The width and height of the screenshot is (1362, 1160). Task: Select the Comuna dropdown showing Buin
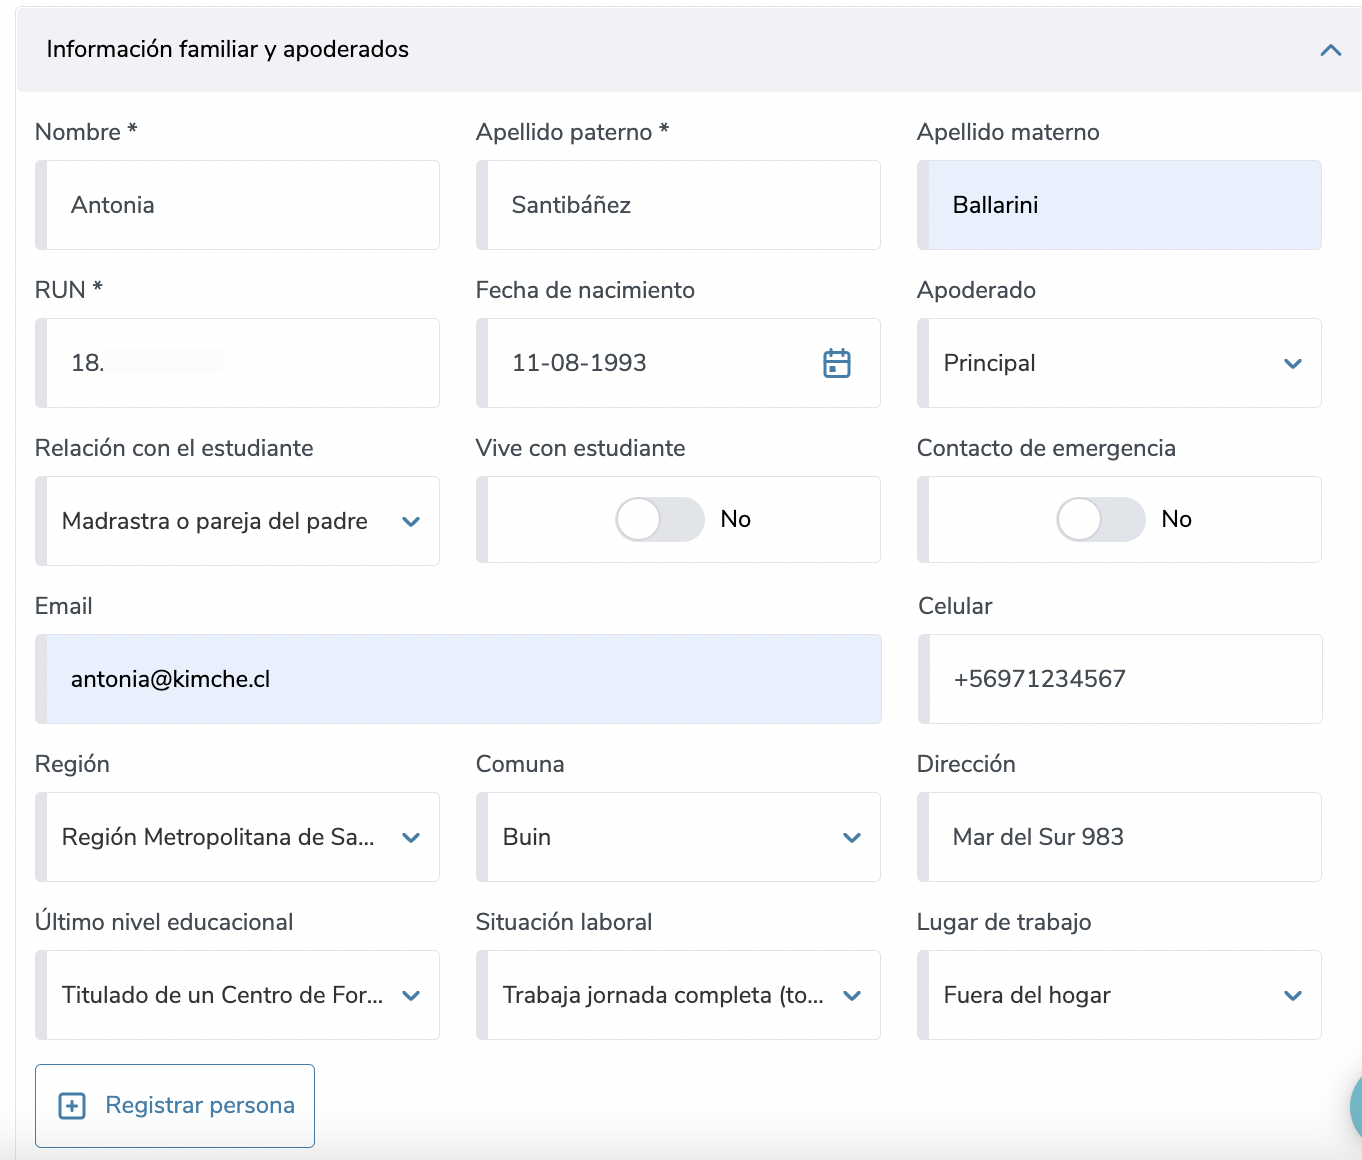(679, 837)
